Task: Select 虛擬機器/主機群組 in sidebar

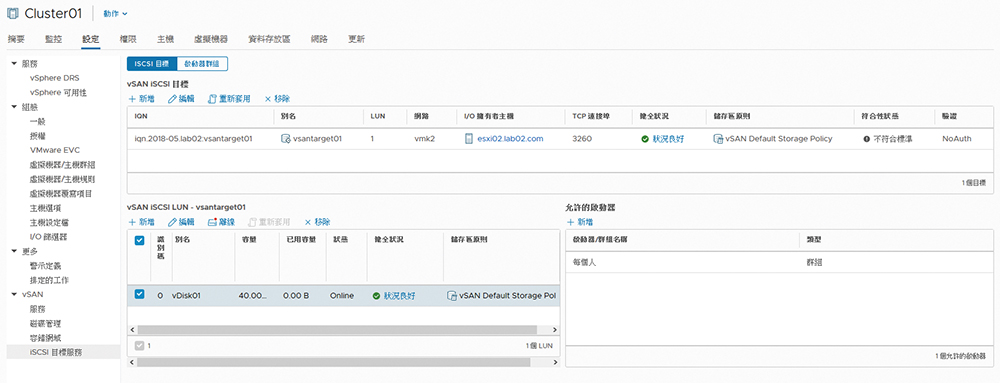Action: [x=62, y=164]
